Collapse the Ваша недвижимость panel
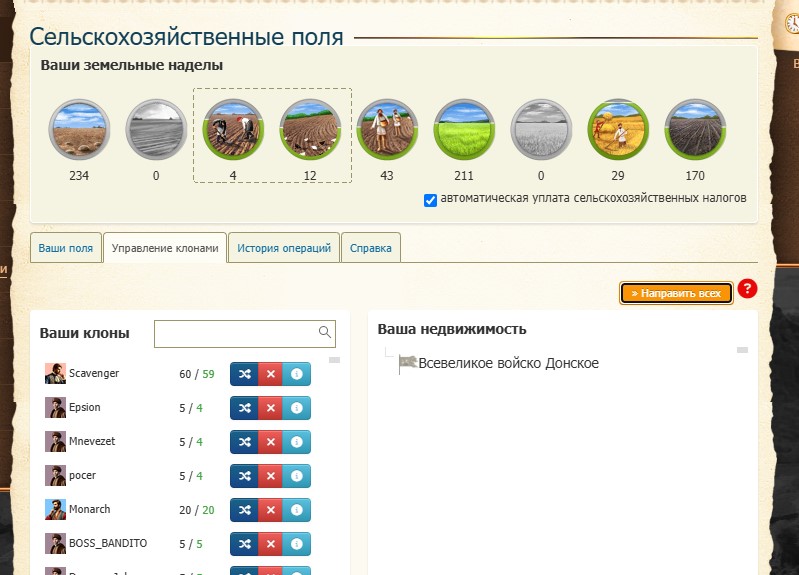Screen dimensions: 799x575 (742, 350)
